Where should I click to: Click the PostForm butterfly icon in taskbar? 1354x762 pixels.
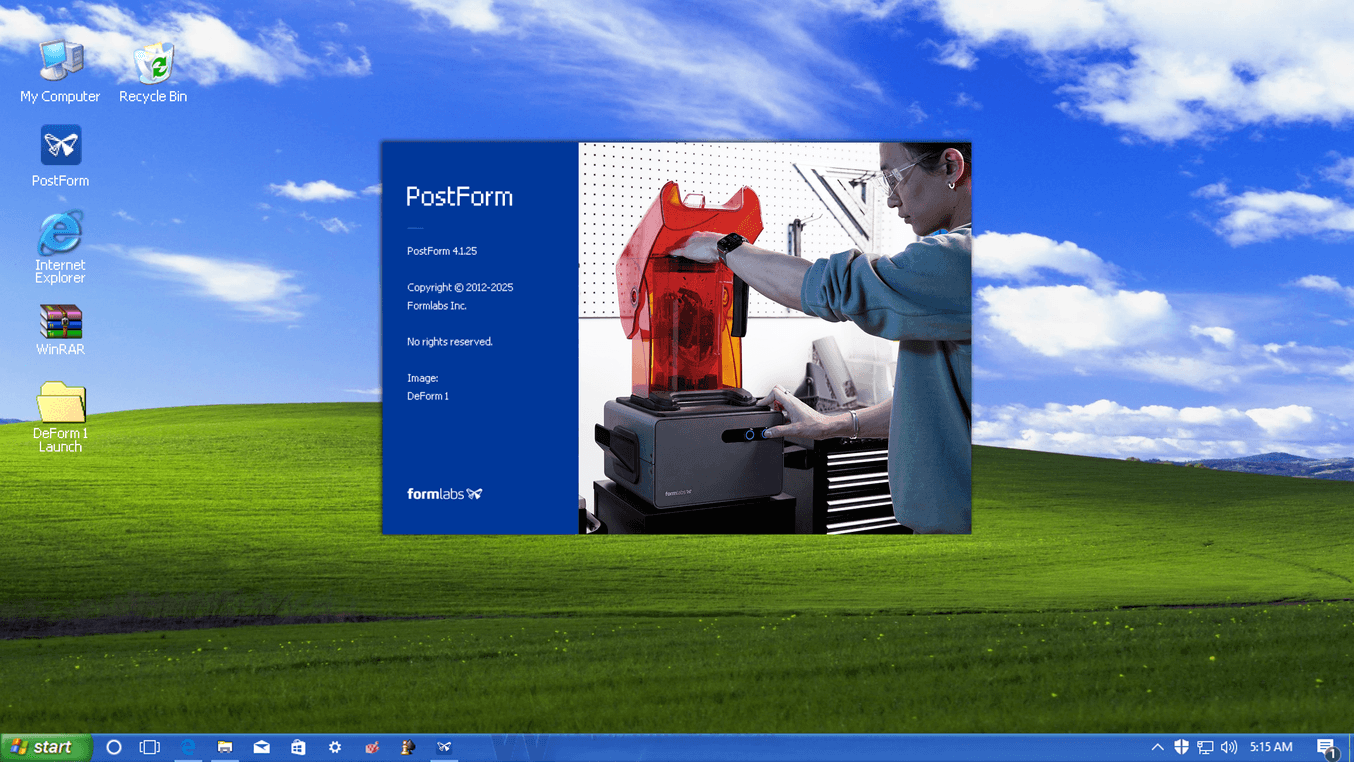tap(444, 747)
